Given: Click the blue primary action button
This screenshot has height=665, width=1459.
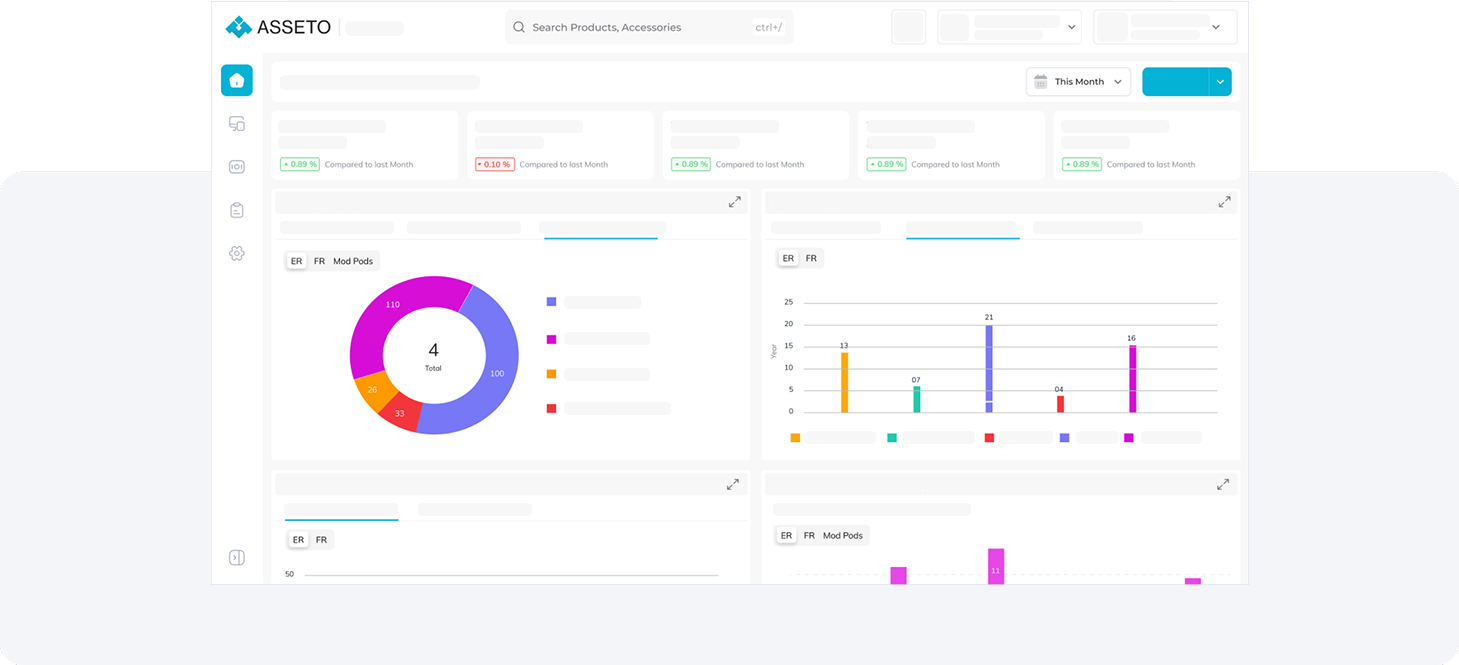Looking at the screenshot, I should 1175,82.
